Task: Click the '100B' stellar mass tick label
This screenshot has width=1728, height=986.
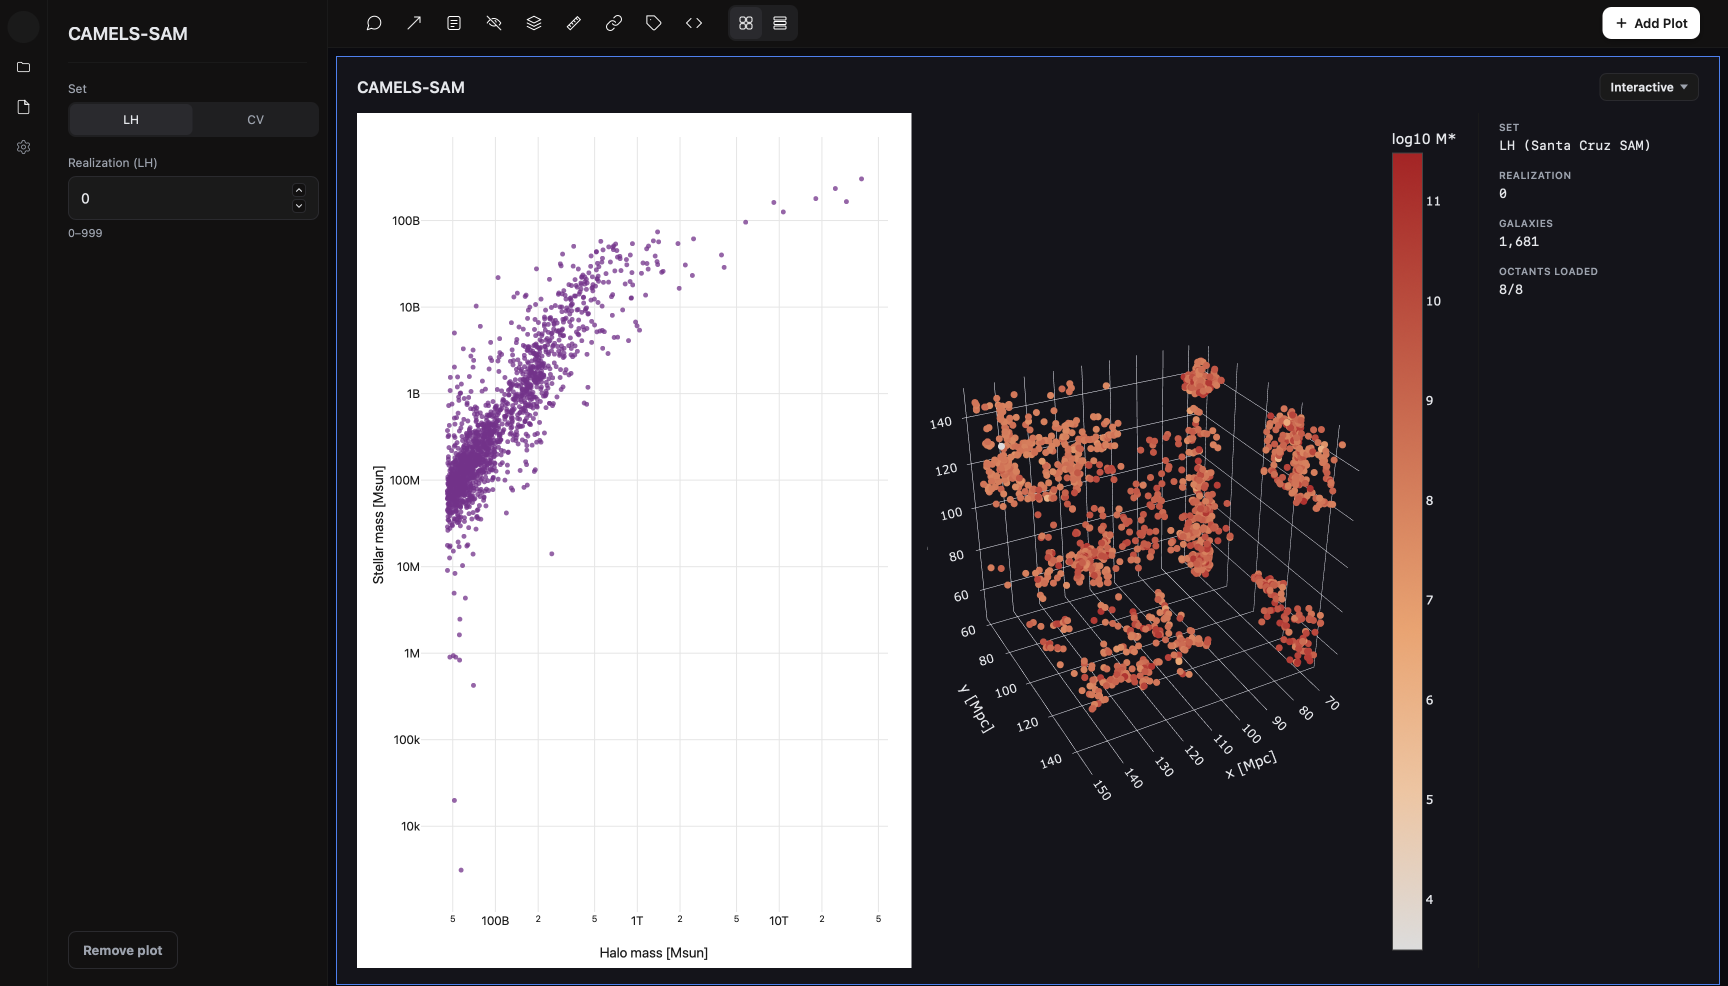Action: [x=406, y=221]
